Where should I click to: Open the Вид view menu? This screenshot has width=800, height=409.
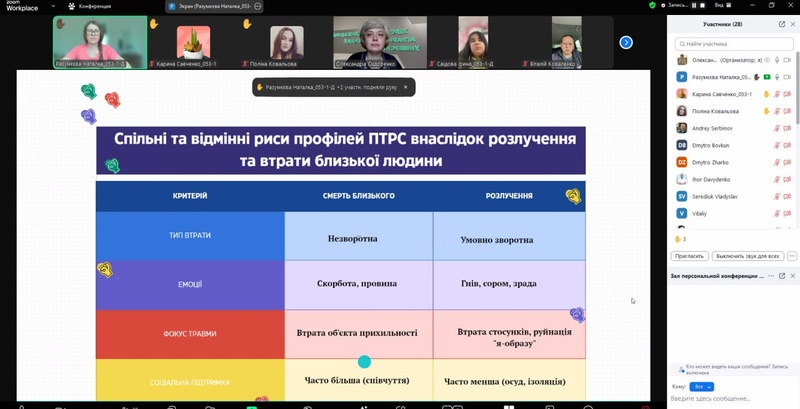click(x=722, y=5)
